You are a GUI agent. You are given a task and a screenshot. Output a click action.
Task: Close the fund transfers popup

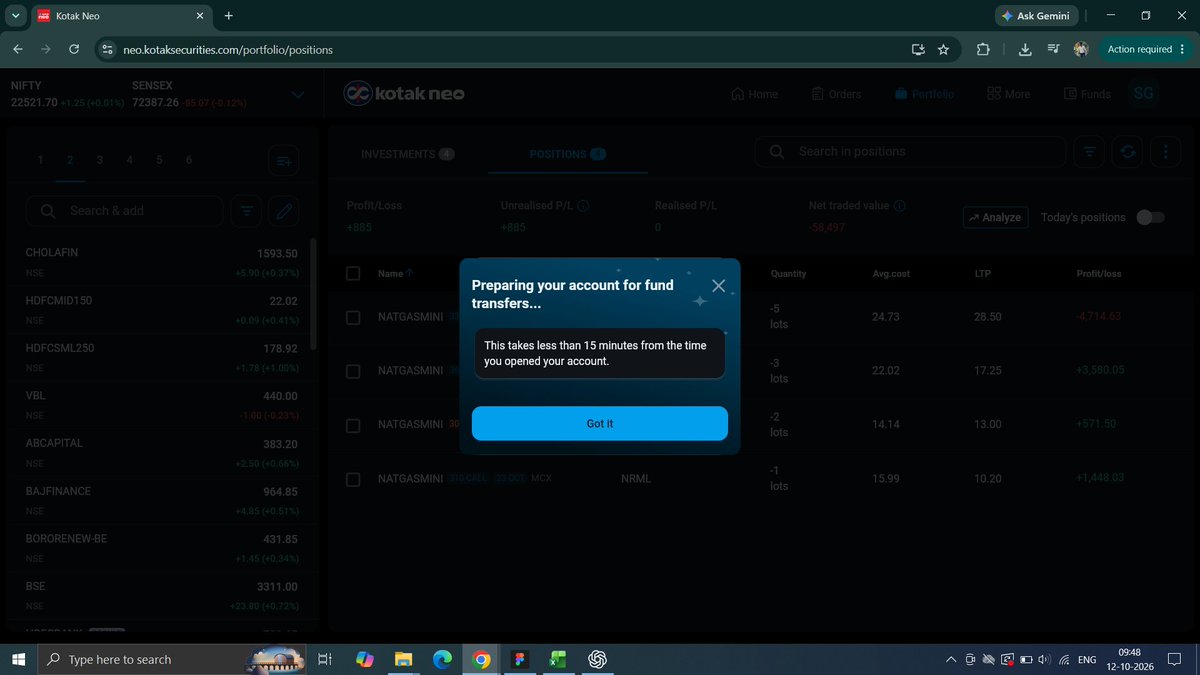coord(718,286)
